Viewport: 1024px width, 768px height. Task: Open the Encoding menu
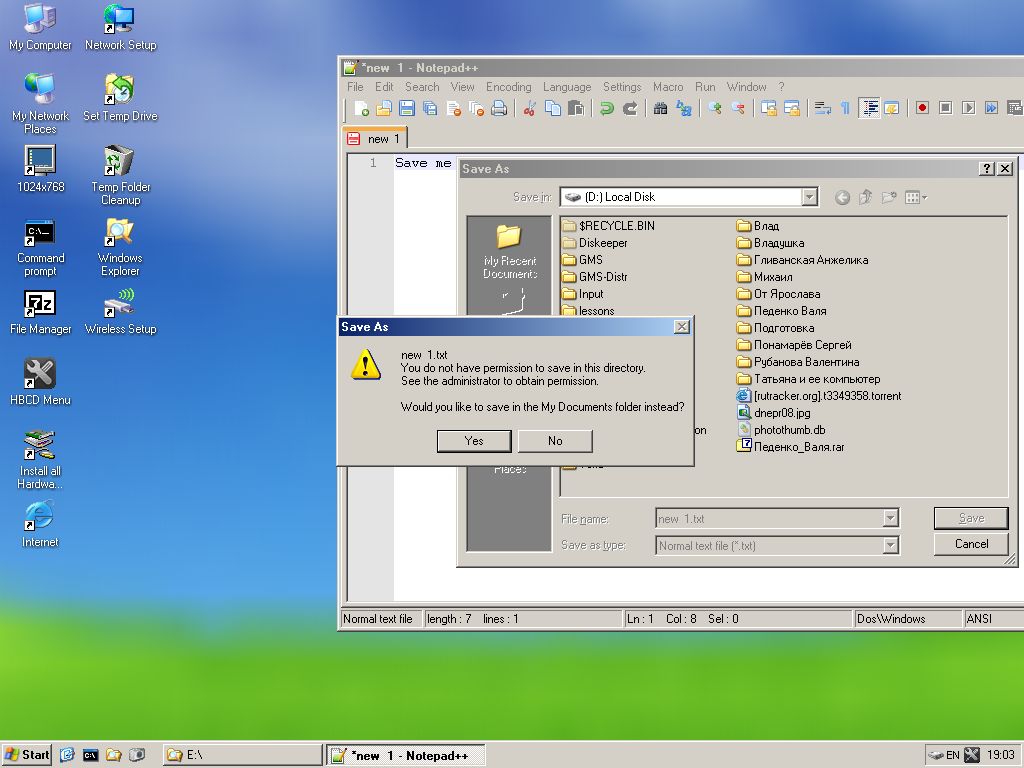click(x=508, y=87)
